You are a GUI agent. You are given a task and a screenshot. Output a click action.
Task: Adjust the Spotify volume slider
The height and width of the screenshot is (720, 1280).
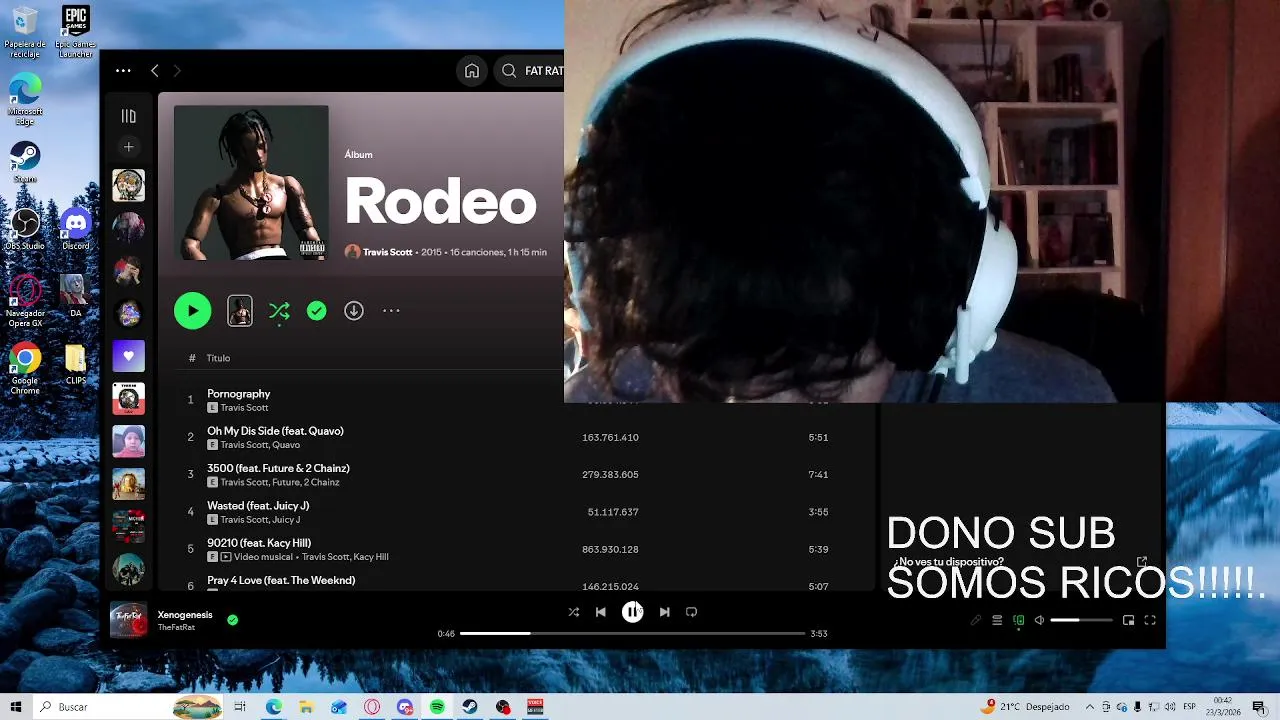1081,620
